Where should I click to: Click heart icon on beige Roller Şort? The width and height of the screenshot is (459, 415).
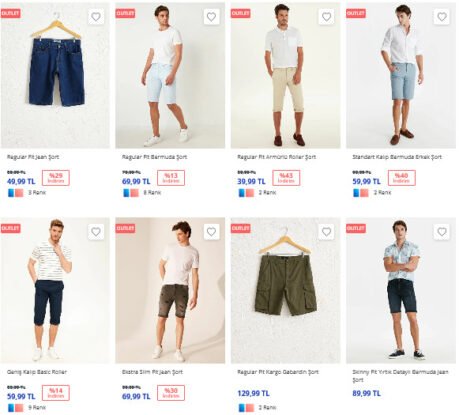click(x=326, y=17)
